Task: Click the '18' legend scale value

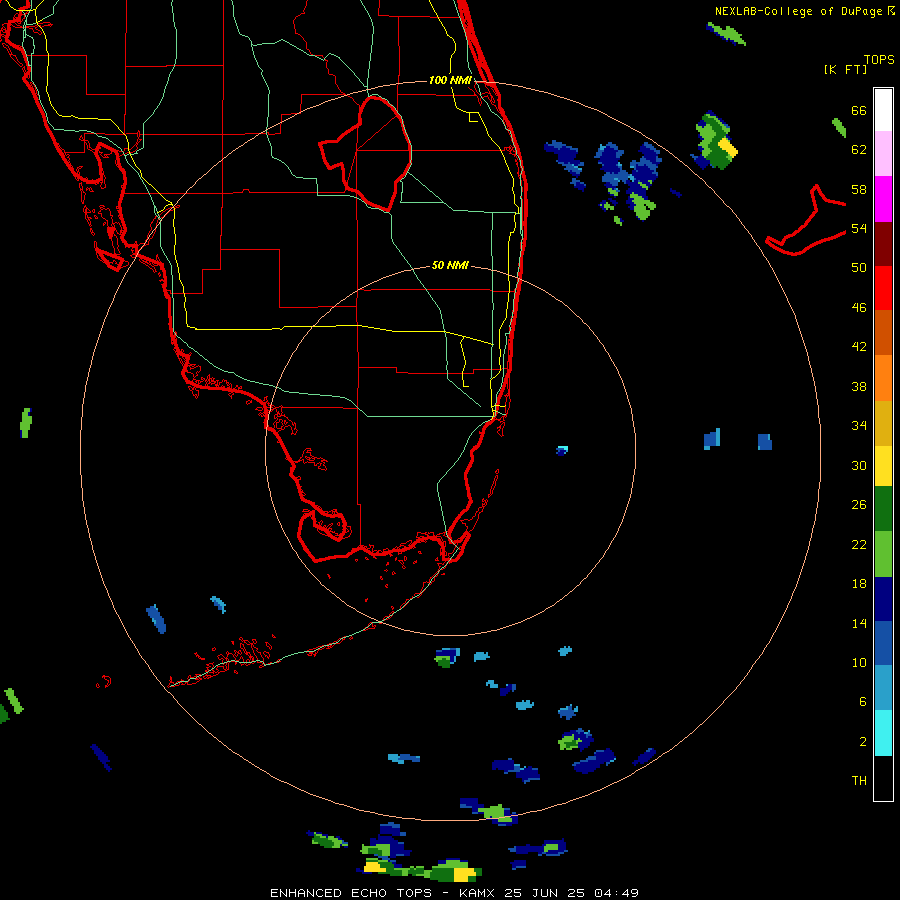Action: [859, 584]
